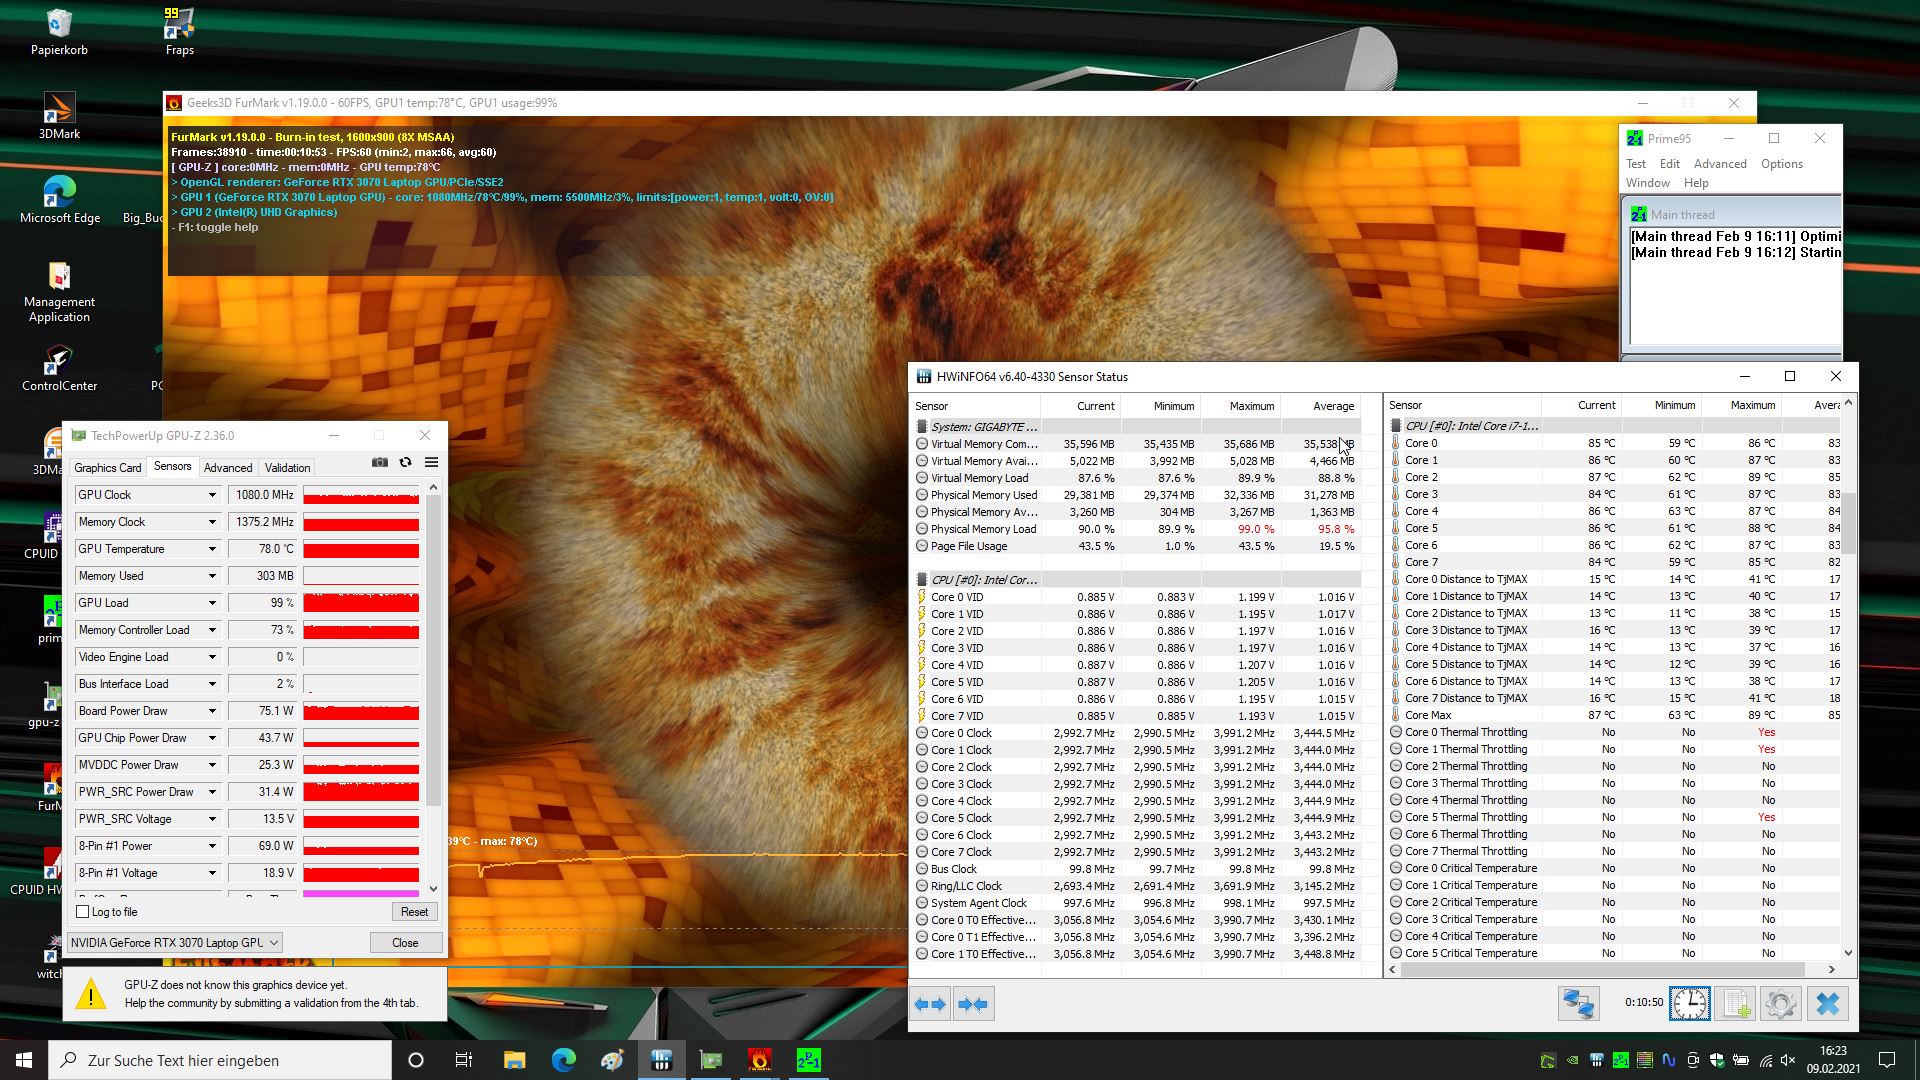The image size is (1920, 1080).
Task: Click the clock reset timer icon
Action: point(1689,1004)
